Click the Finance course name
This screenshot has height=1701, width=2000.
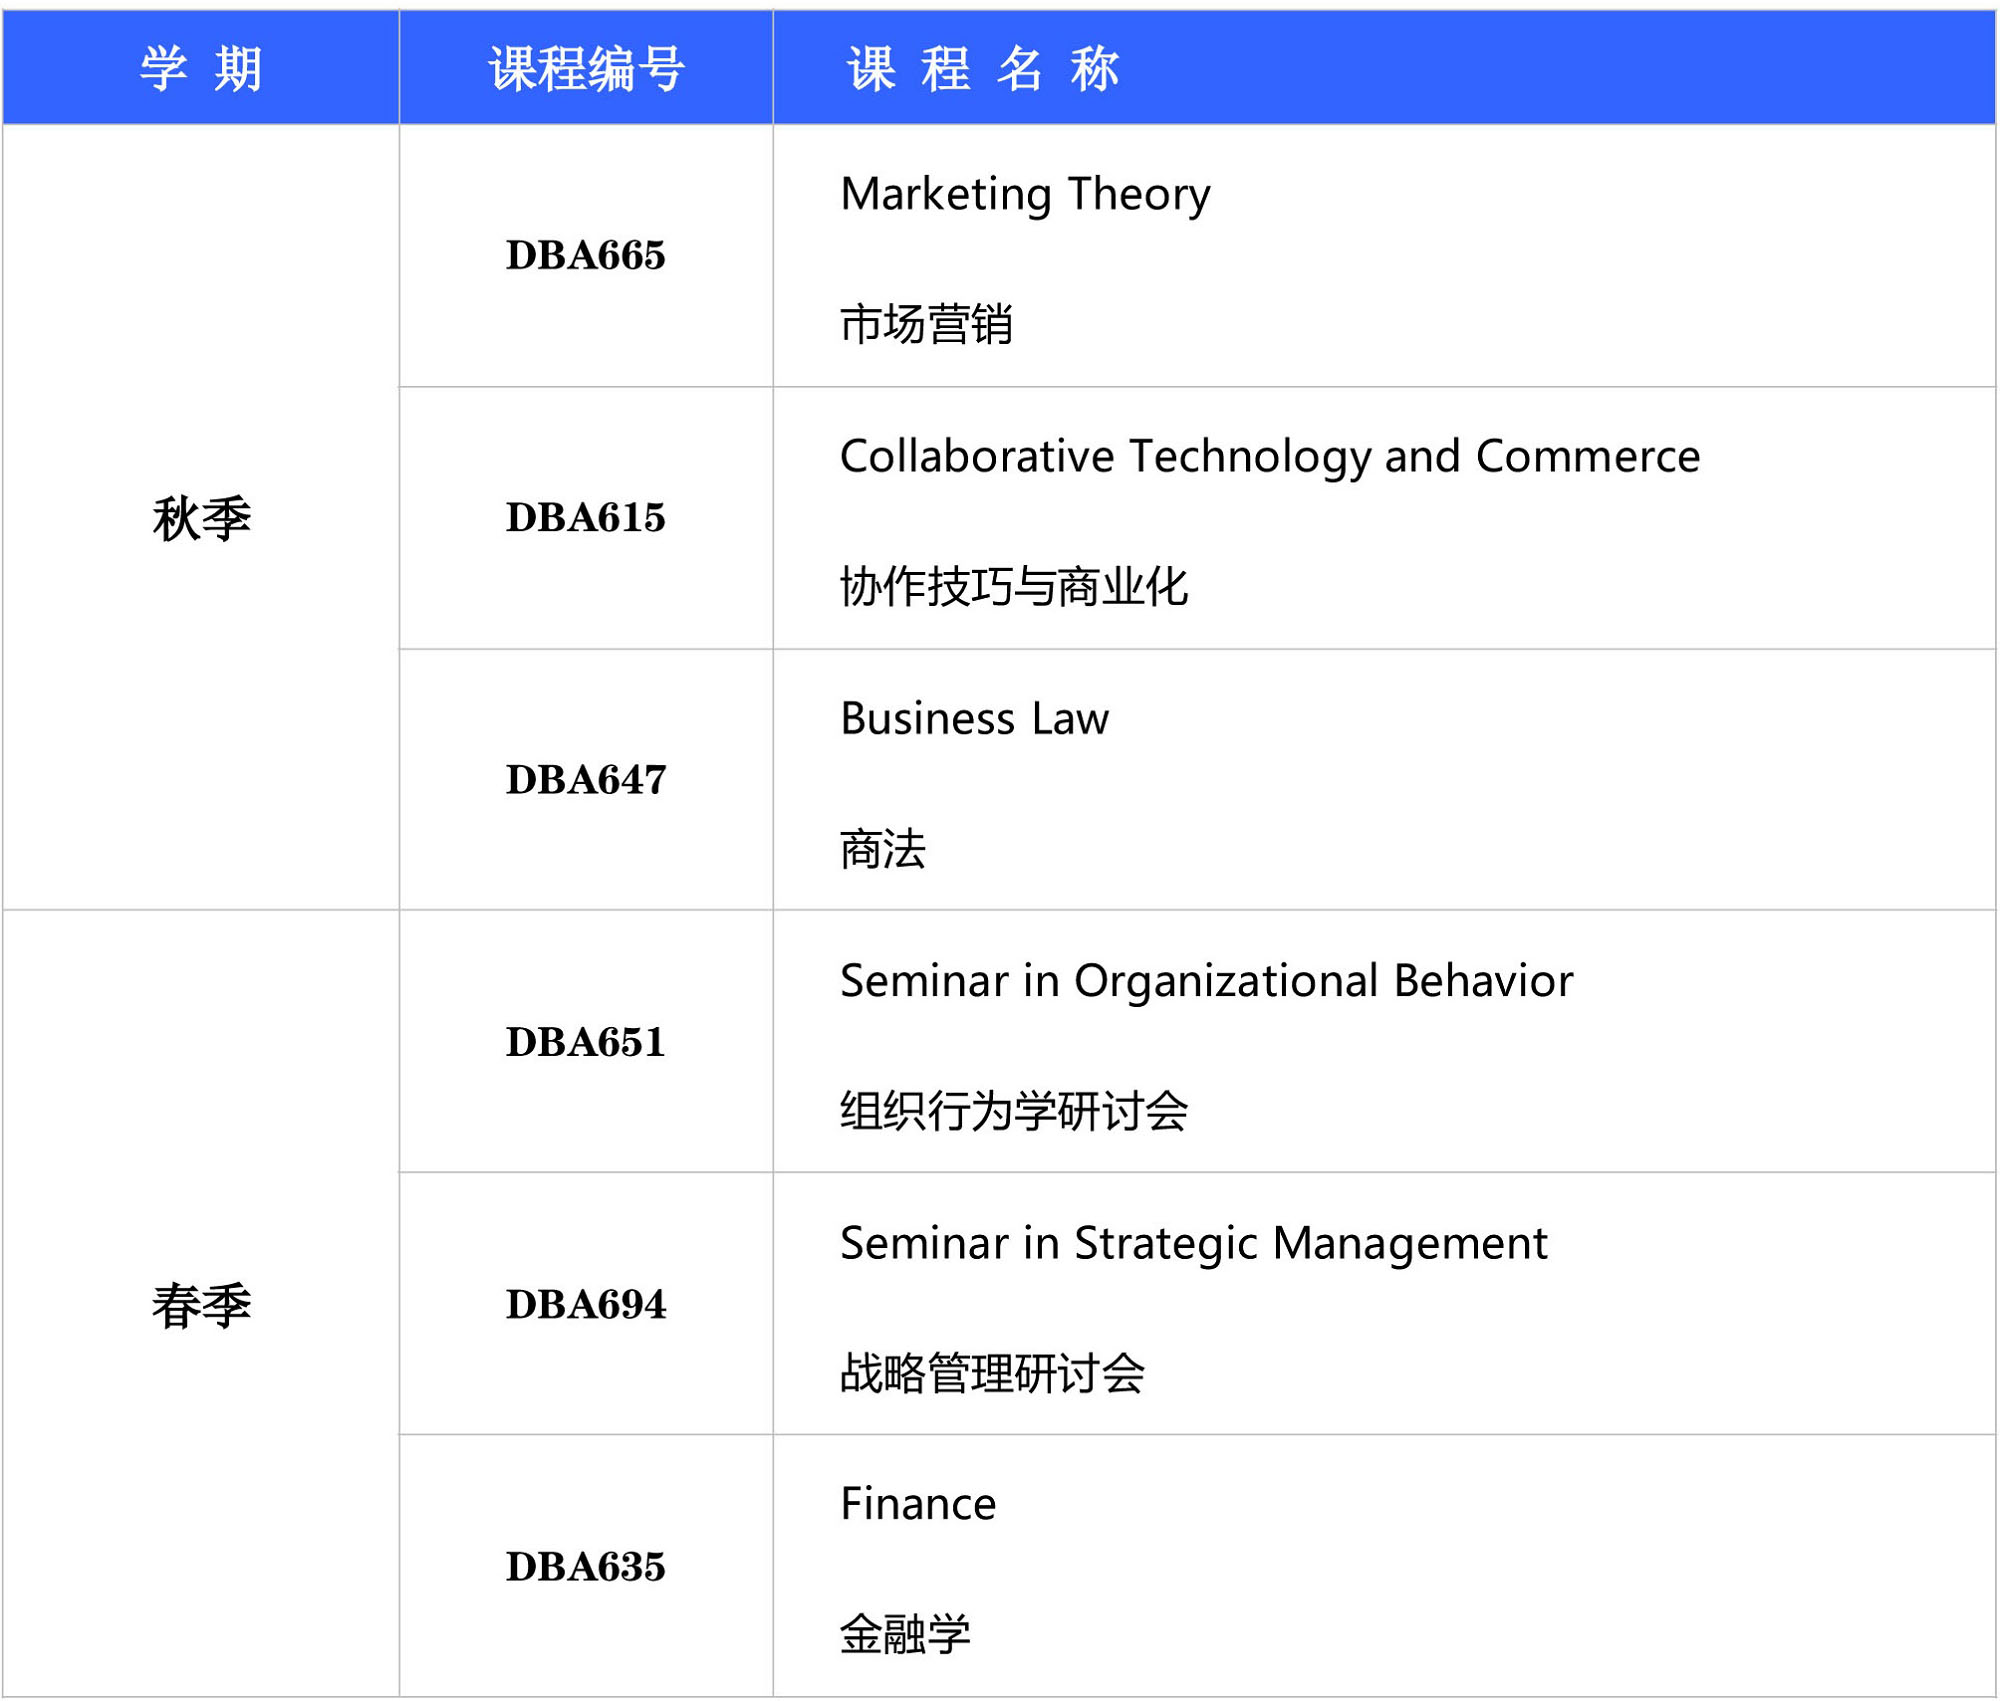coord(918,1504)
